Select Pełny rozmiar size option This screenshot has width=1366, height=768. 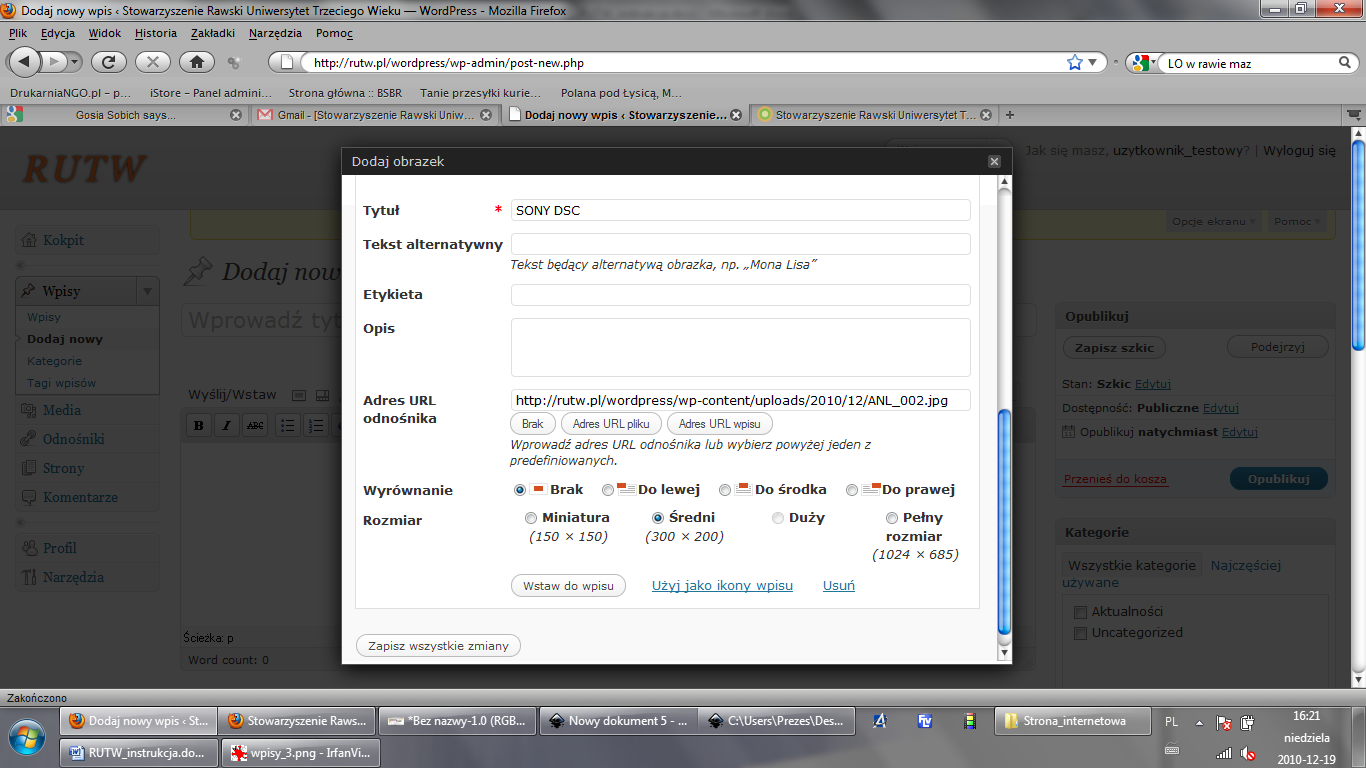(x=892, y=518)
